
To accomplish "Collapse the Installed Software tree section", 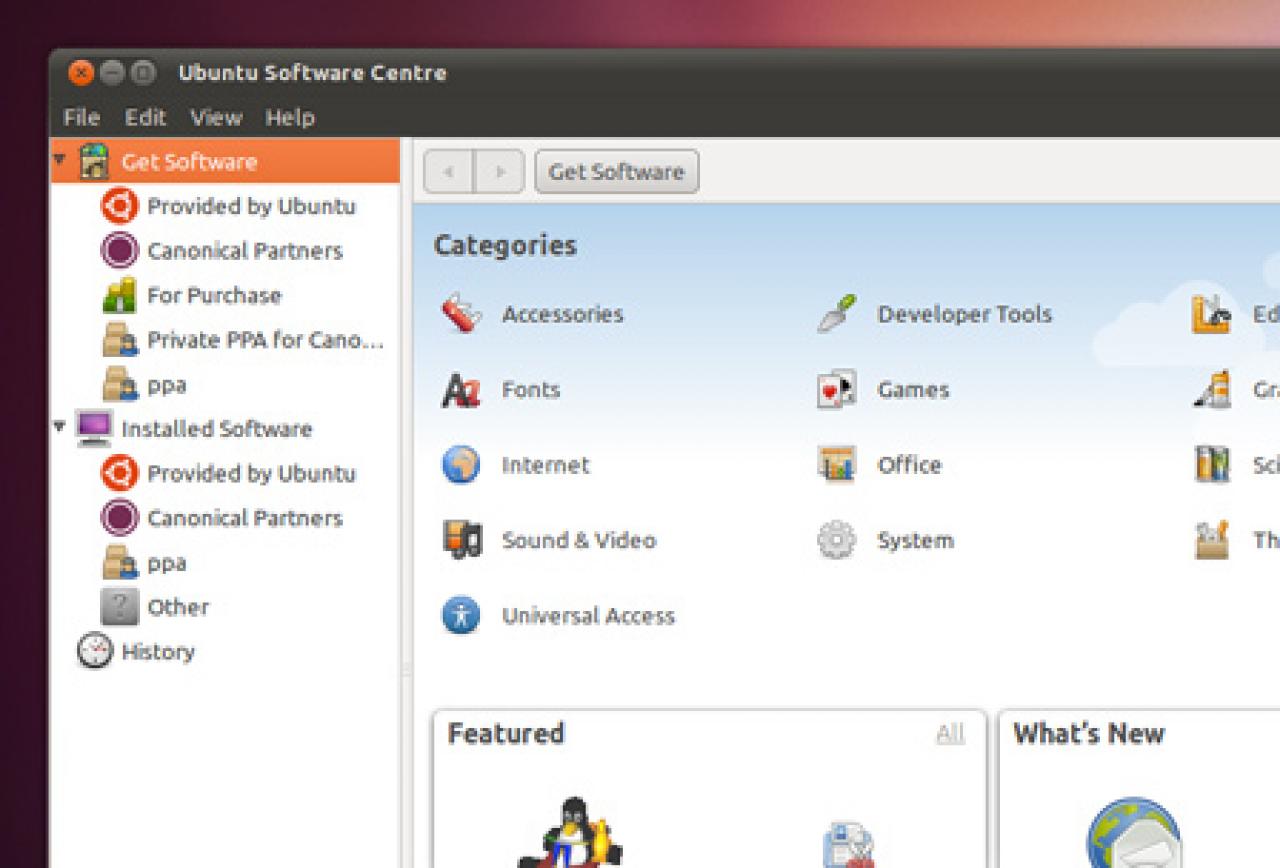I will point(60,426).
